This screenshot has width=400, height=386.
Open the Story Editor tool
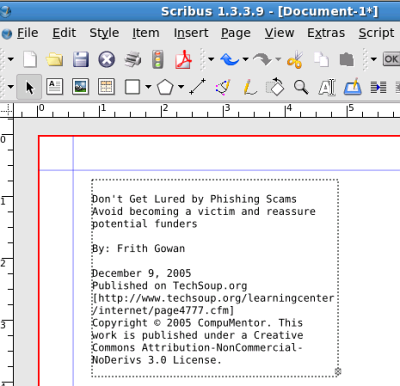click(353, 87)
